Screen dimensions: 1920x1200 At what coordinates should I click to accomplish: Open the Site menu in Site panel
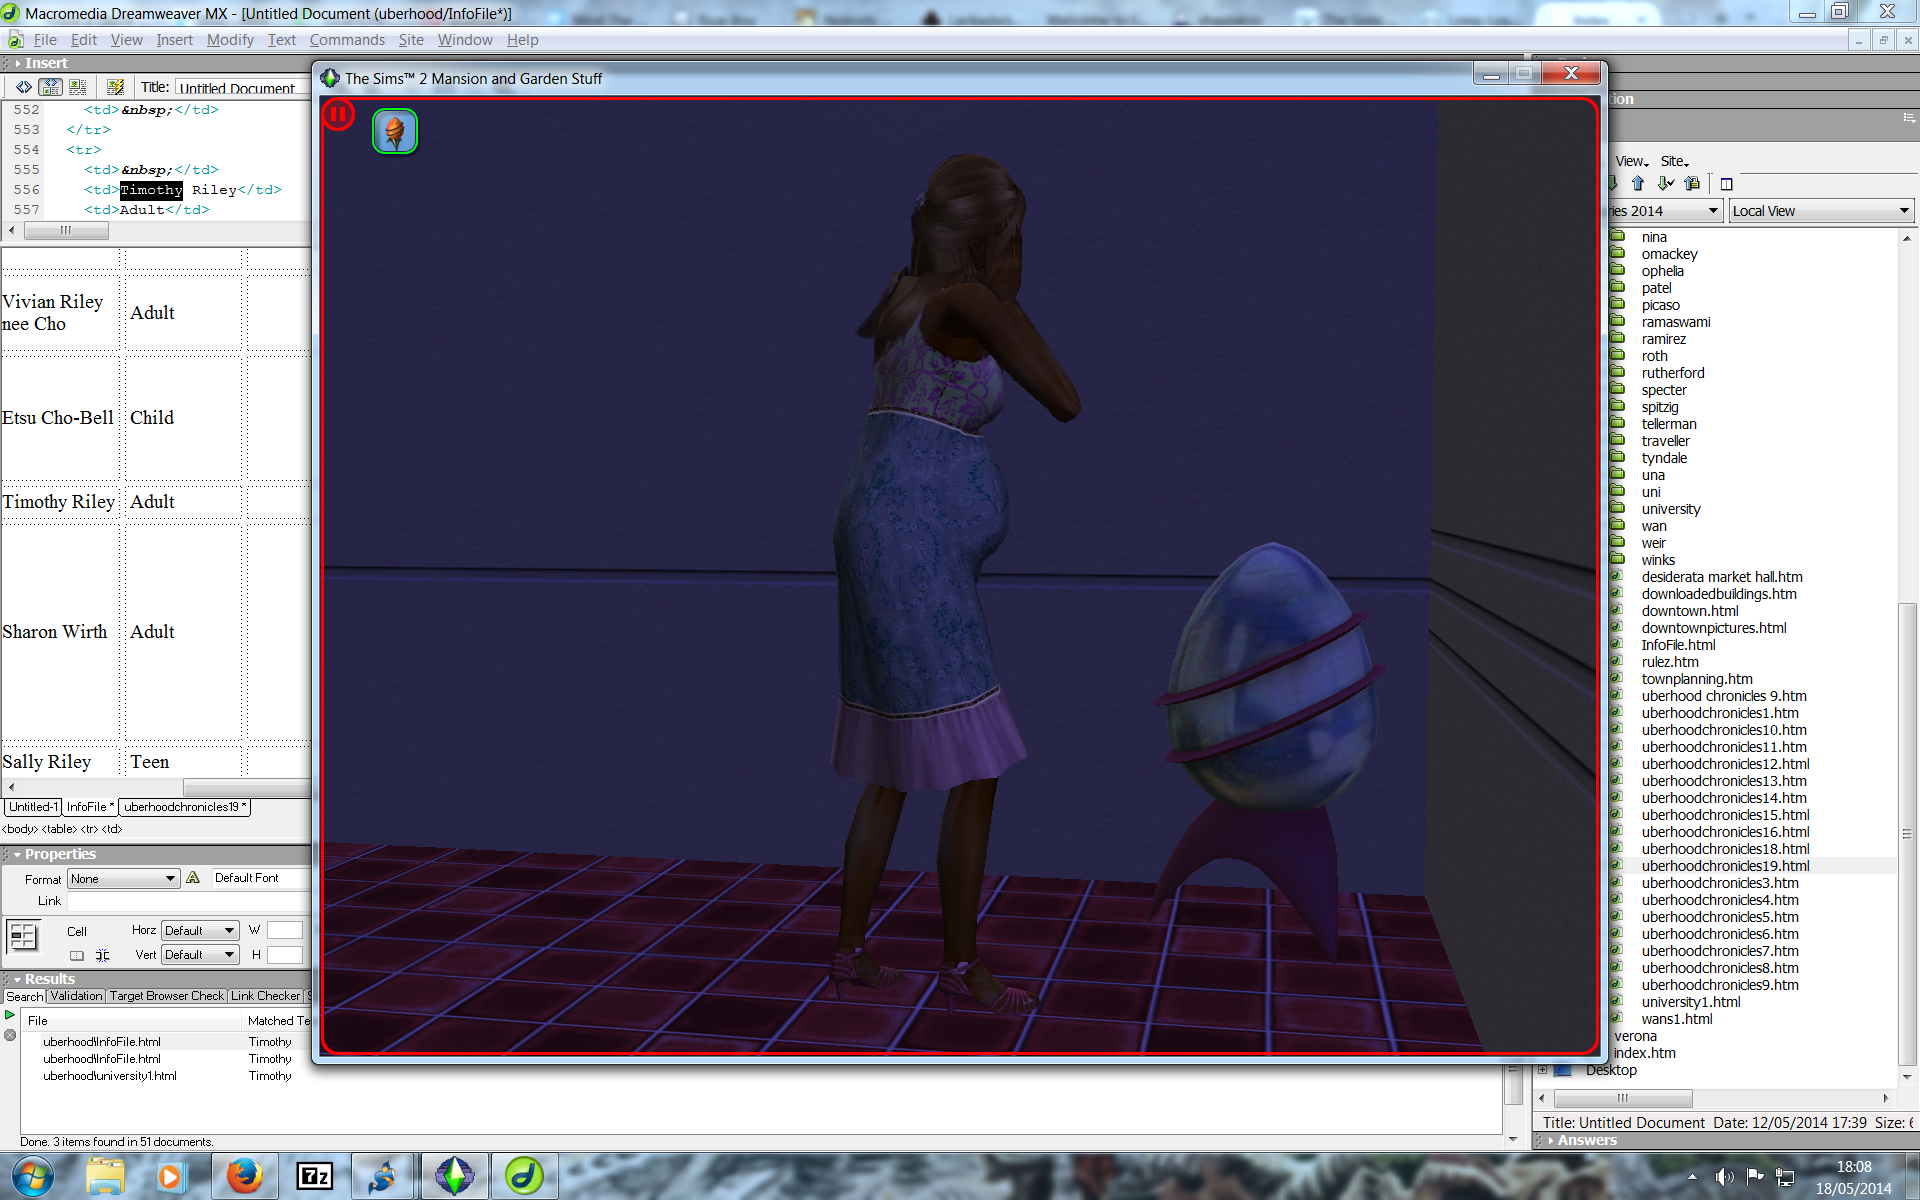(1674, 161)
